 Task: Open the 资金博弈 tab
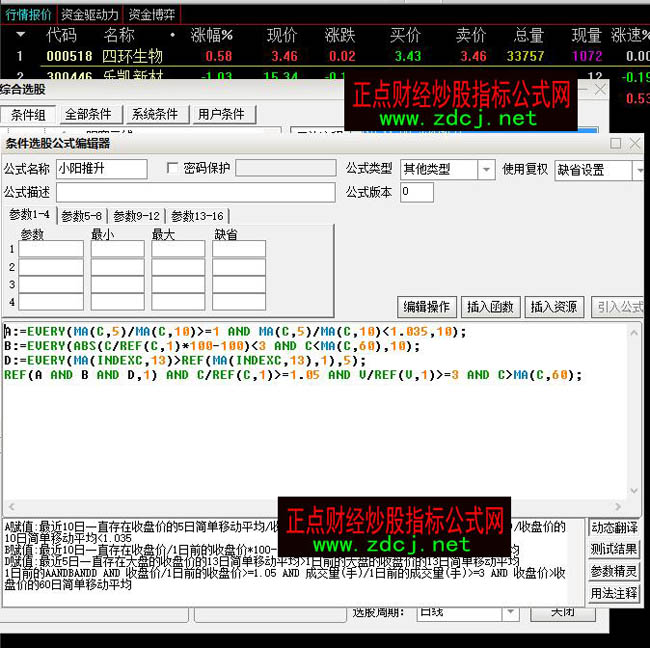point(152,14)
